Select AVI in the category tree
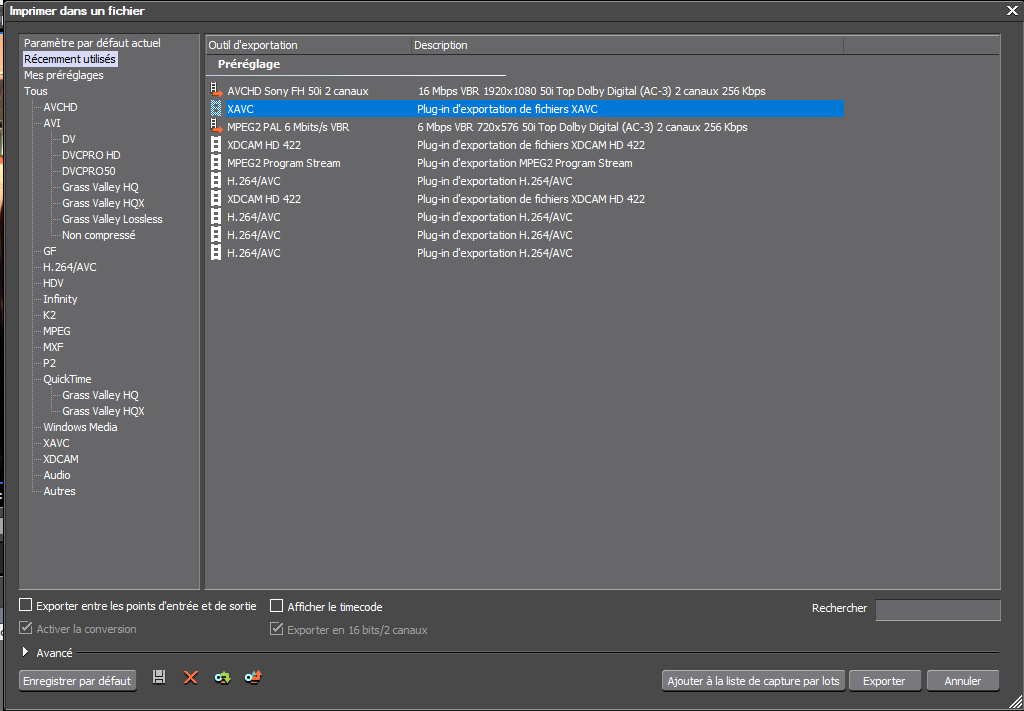This screenshot has width=1024, height=711. point(52,123)
